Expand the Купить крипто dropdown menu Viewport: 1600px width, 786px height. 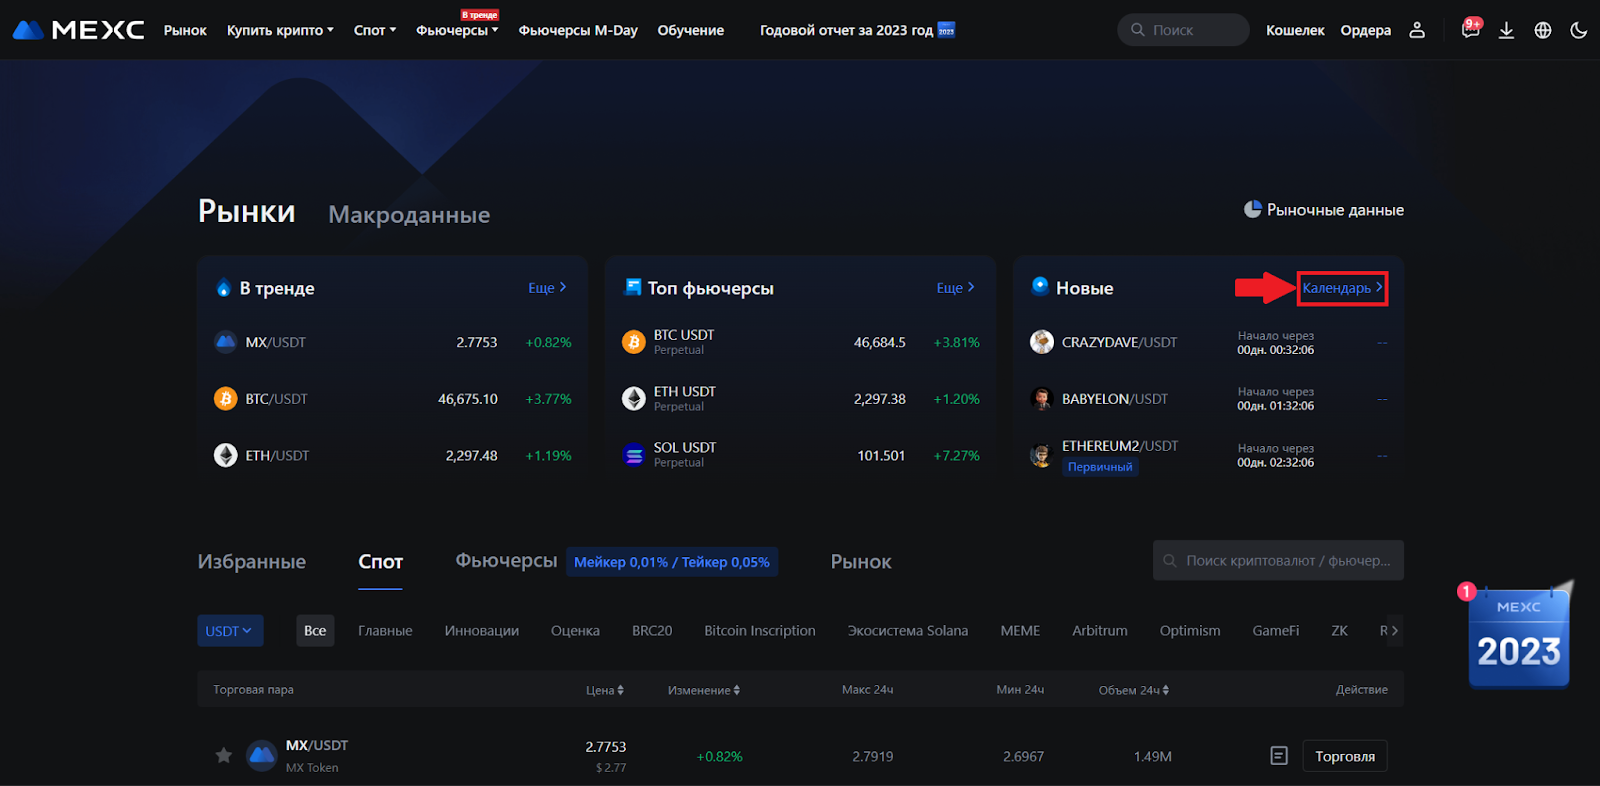[280, 30]
